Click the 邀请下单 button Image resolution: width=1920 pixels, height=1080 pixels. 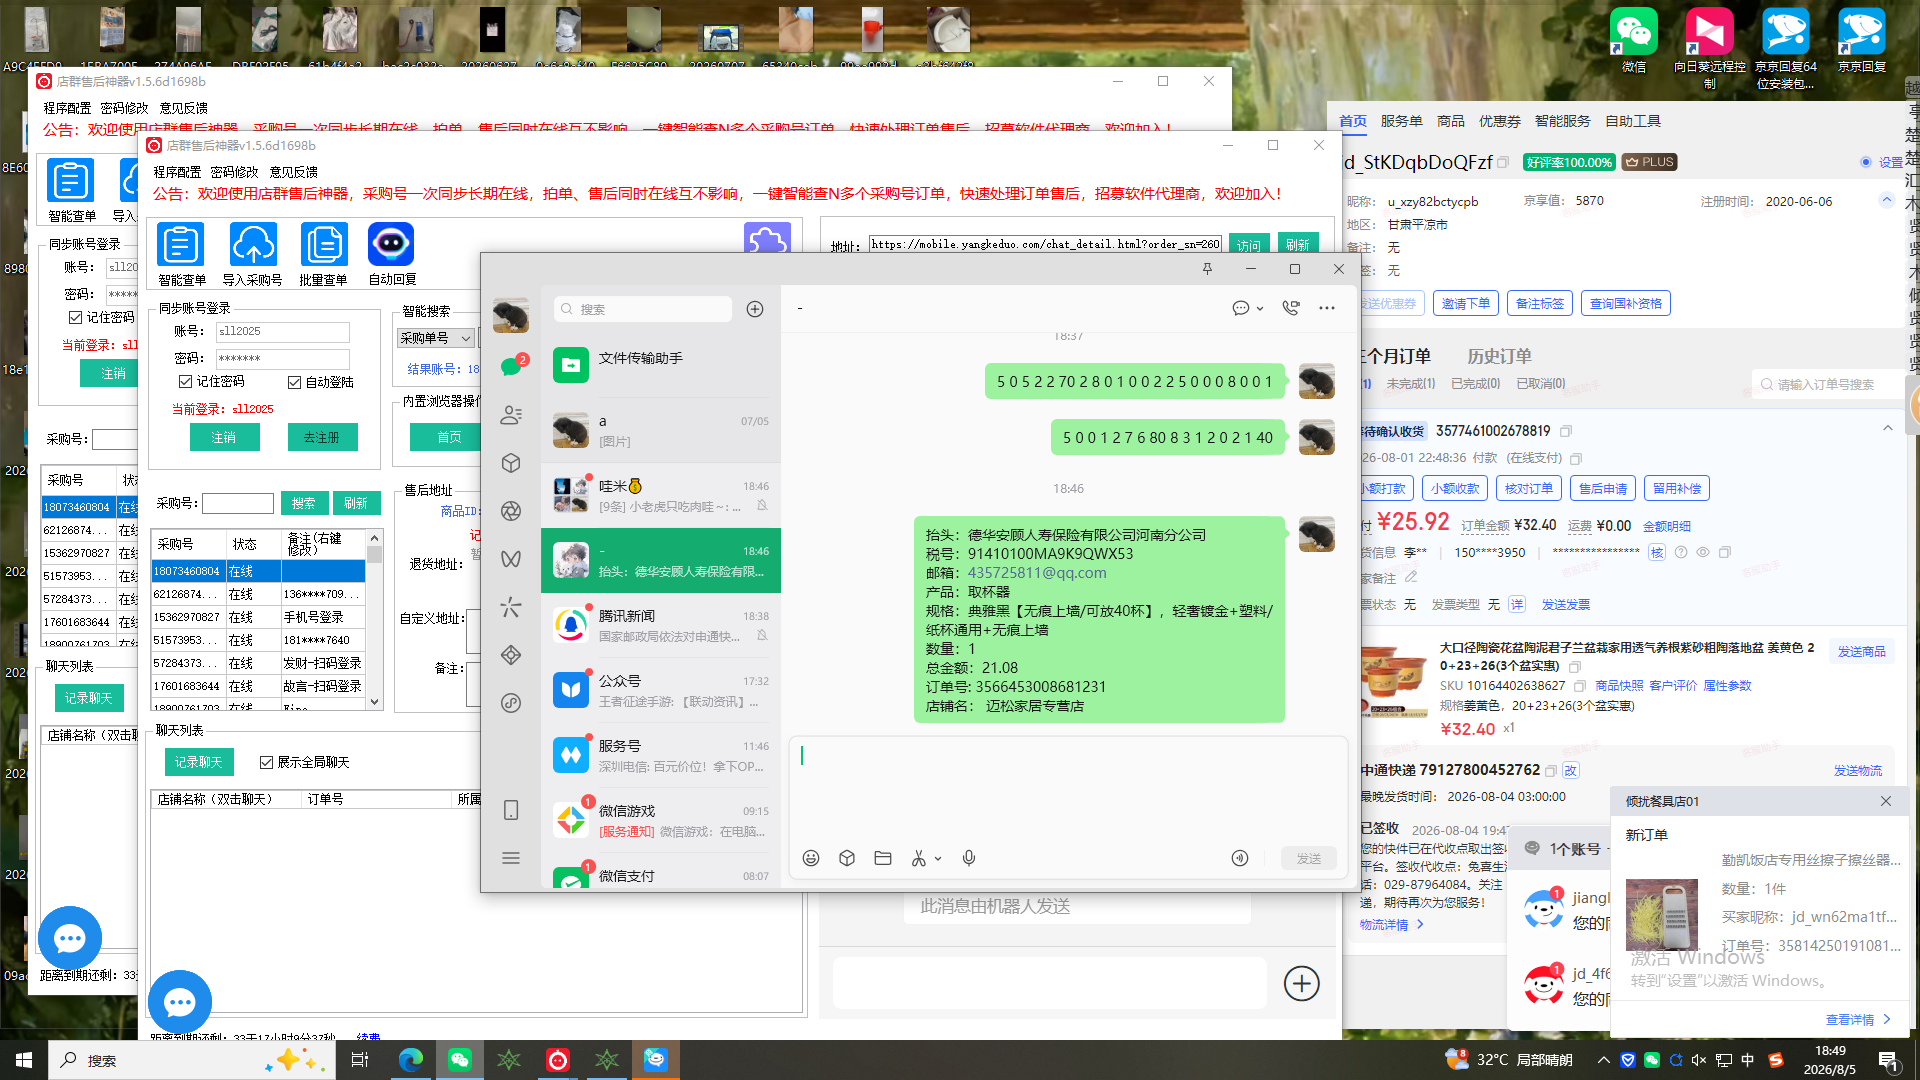point(1465,303)
